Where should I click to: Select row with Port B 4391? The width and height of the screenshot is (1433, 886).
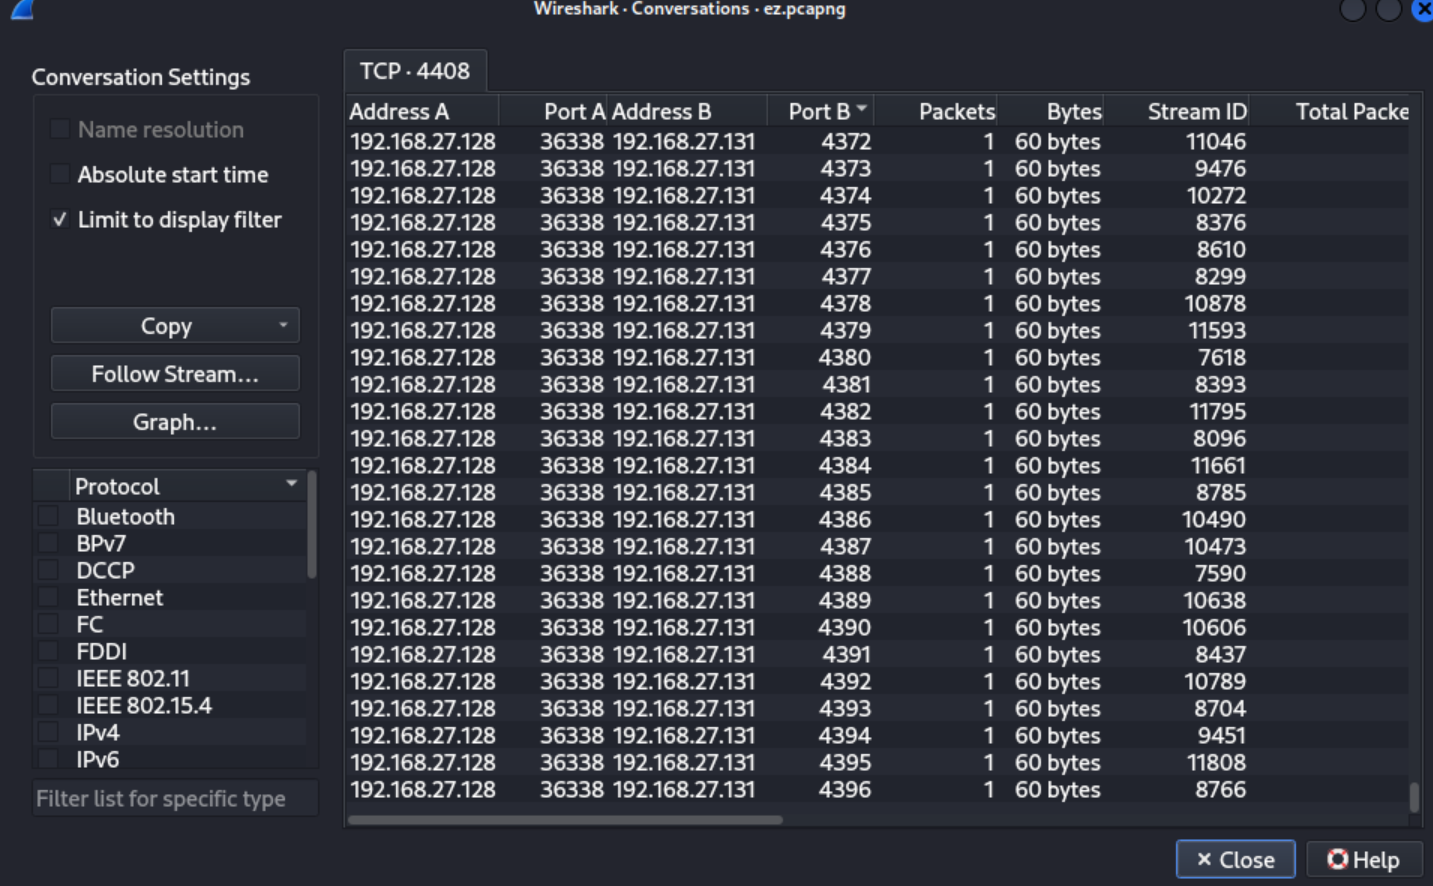click(878, 654)
